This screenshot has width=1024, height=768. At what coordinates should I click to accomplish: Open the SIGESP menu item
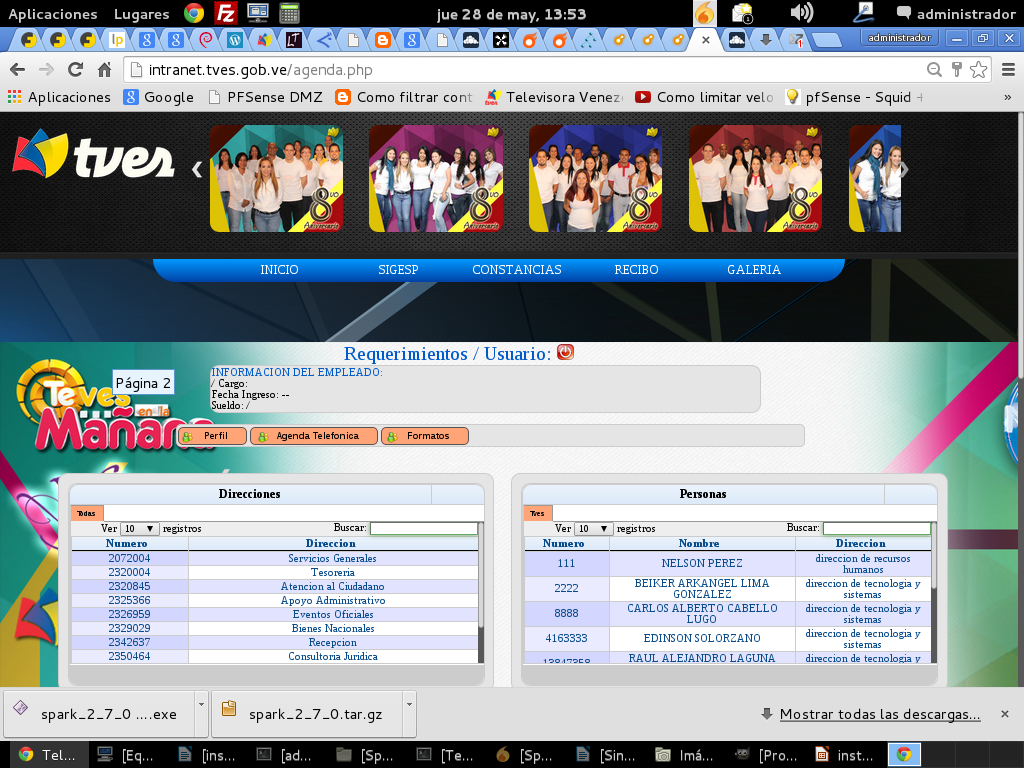[x=399, y=270]
